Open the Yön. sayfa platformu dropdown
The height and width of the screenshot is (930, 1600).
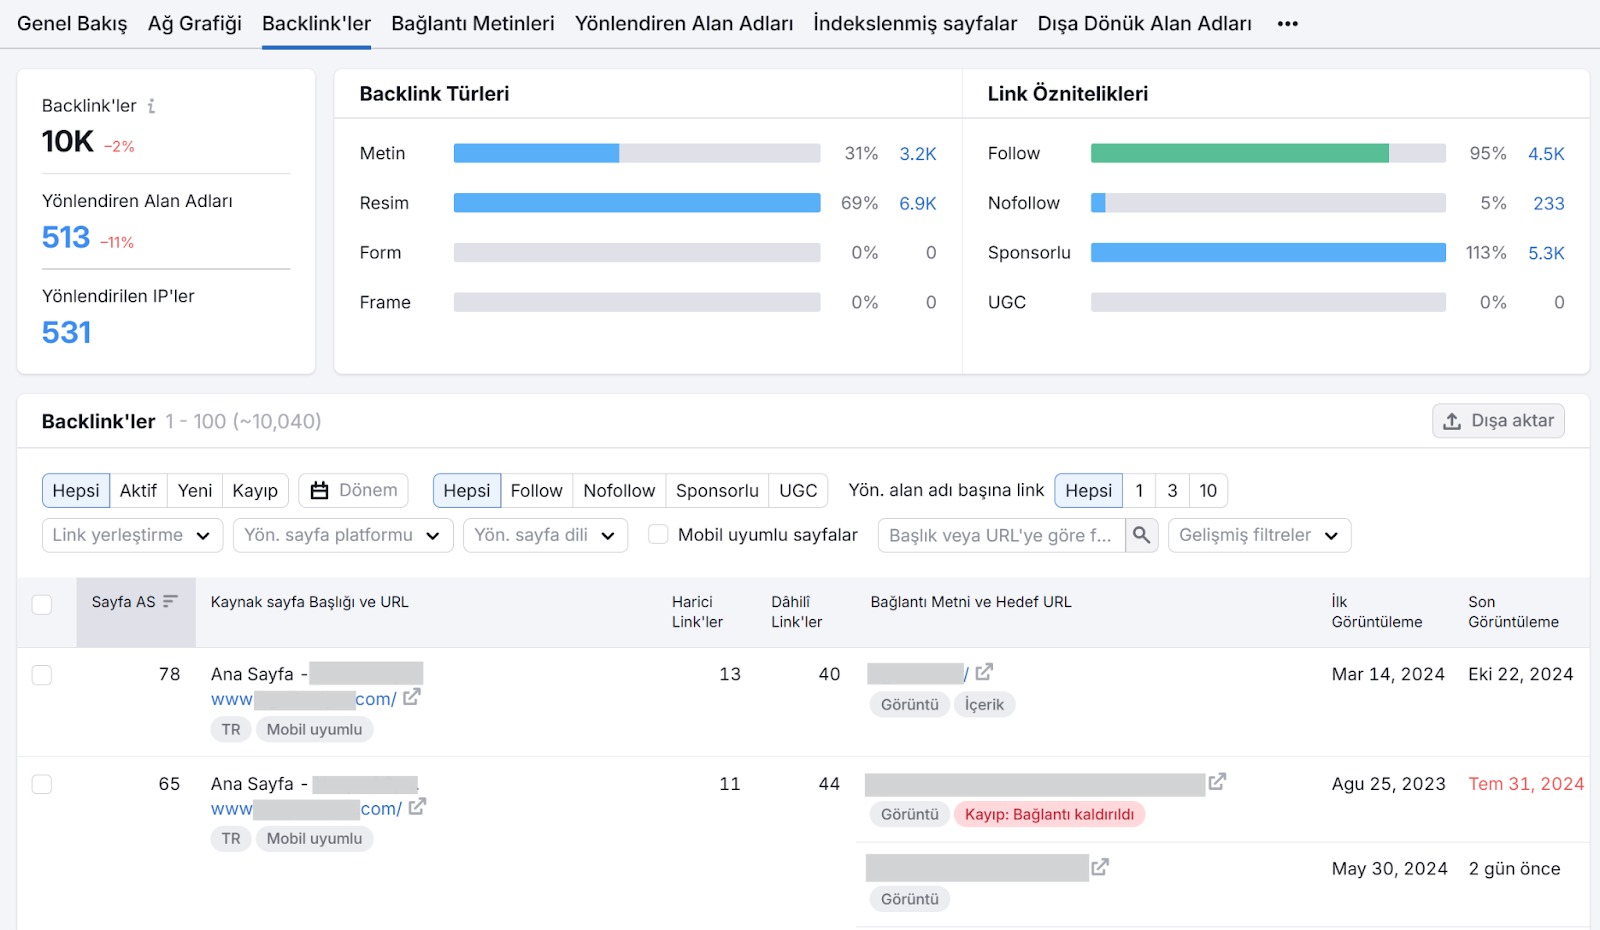(x=342, y=535)
